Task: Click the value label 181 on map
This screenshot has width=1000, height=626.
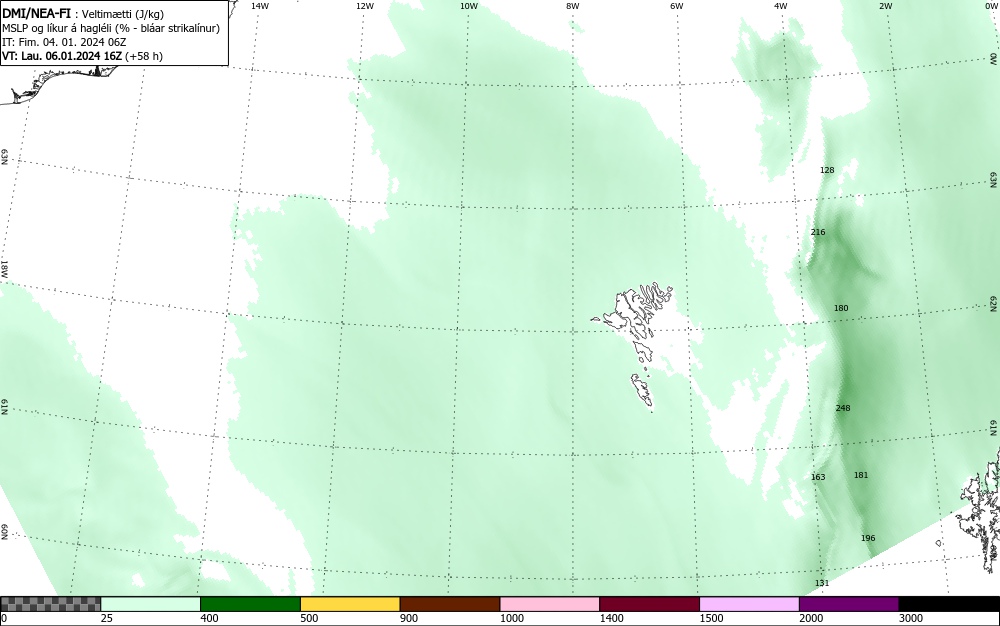Action: [x=861, y=475]
